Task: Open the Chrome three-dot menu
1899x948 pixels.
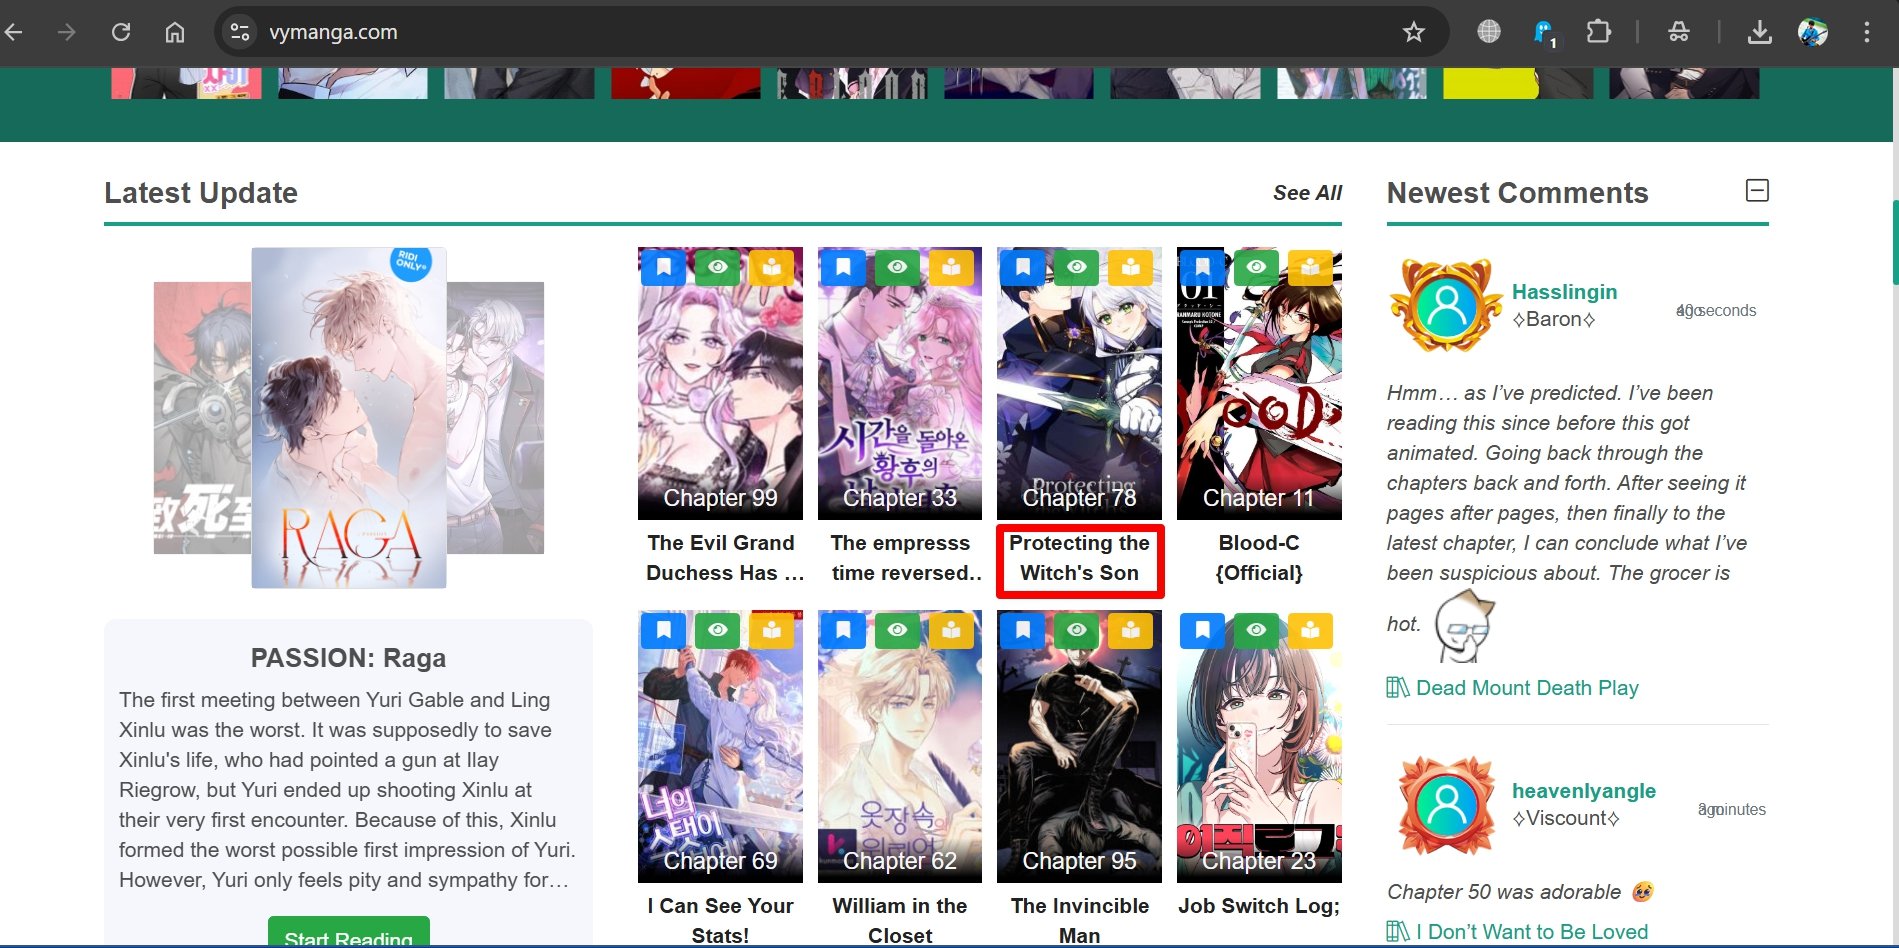Action: 1866,32
